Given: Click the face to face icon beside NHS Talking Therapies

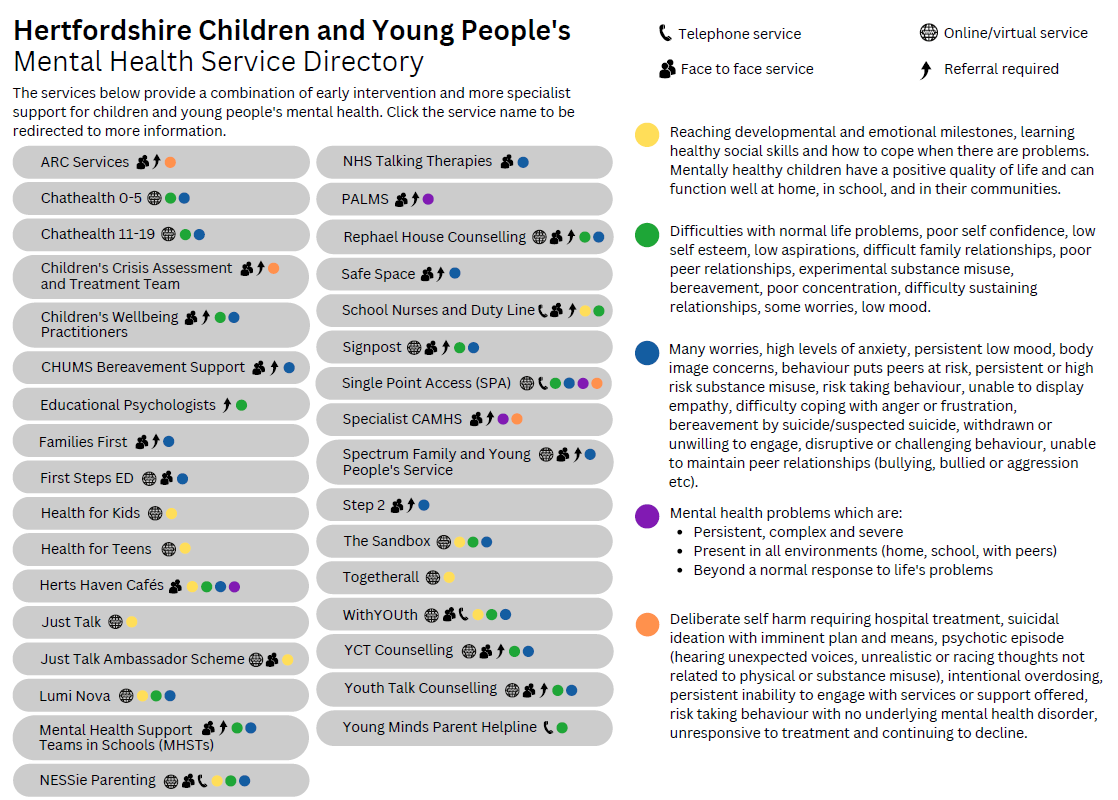Looking at the screenshot, I should tap(507, 162).
